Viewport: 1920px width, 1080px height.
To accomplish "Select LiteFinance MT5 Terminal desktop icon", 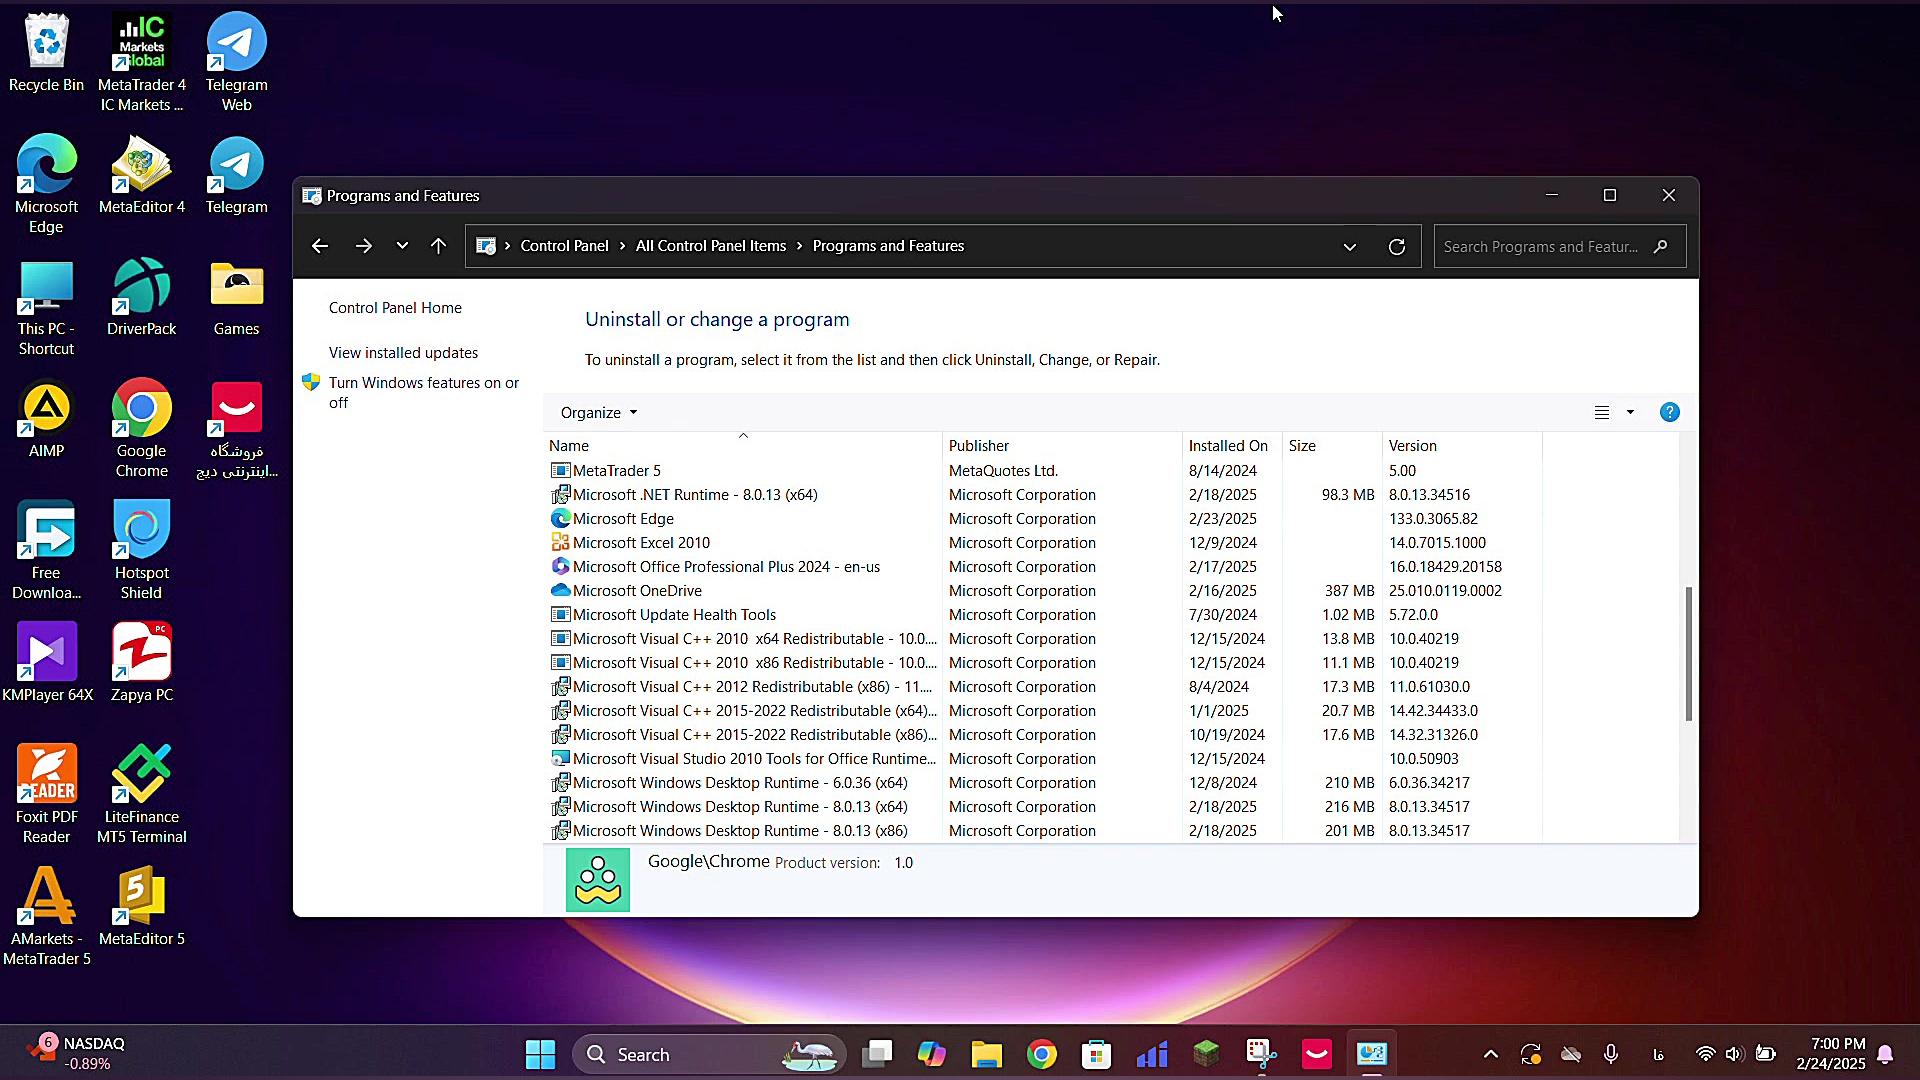I will tap(141, 794).
